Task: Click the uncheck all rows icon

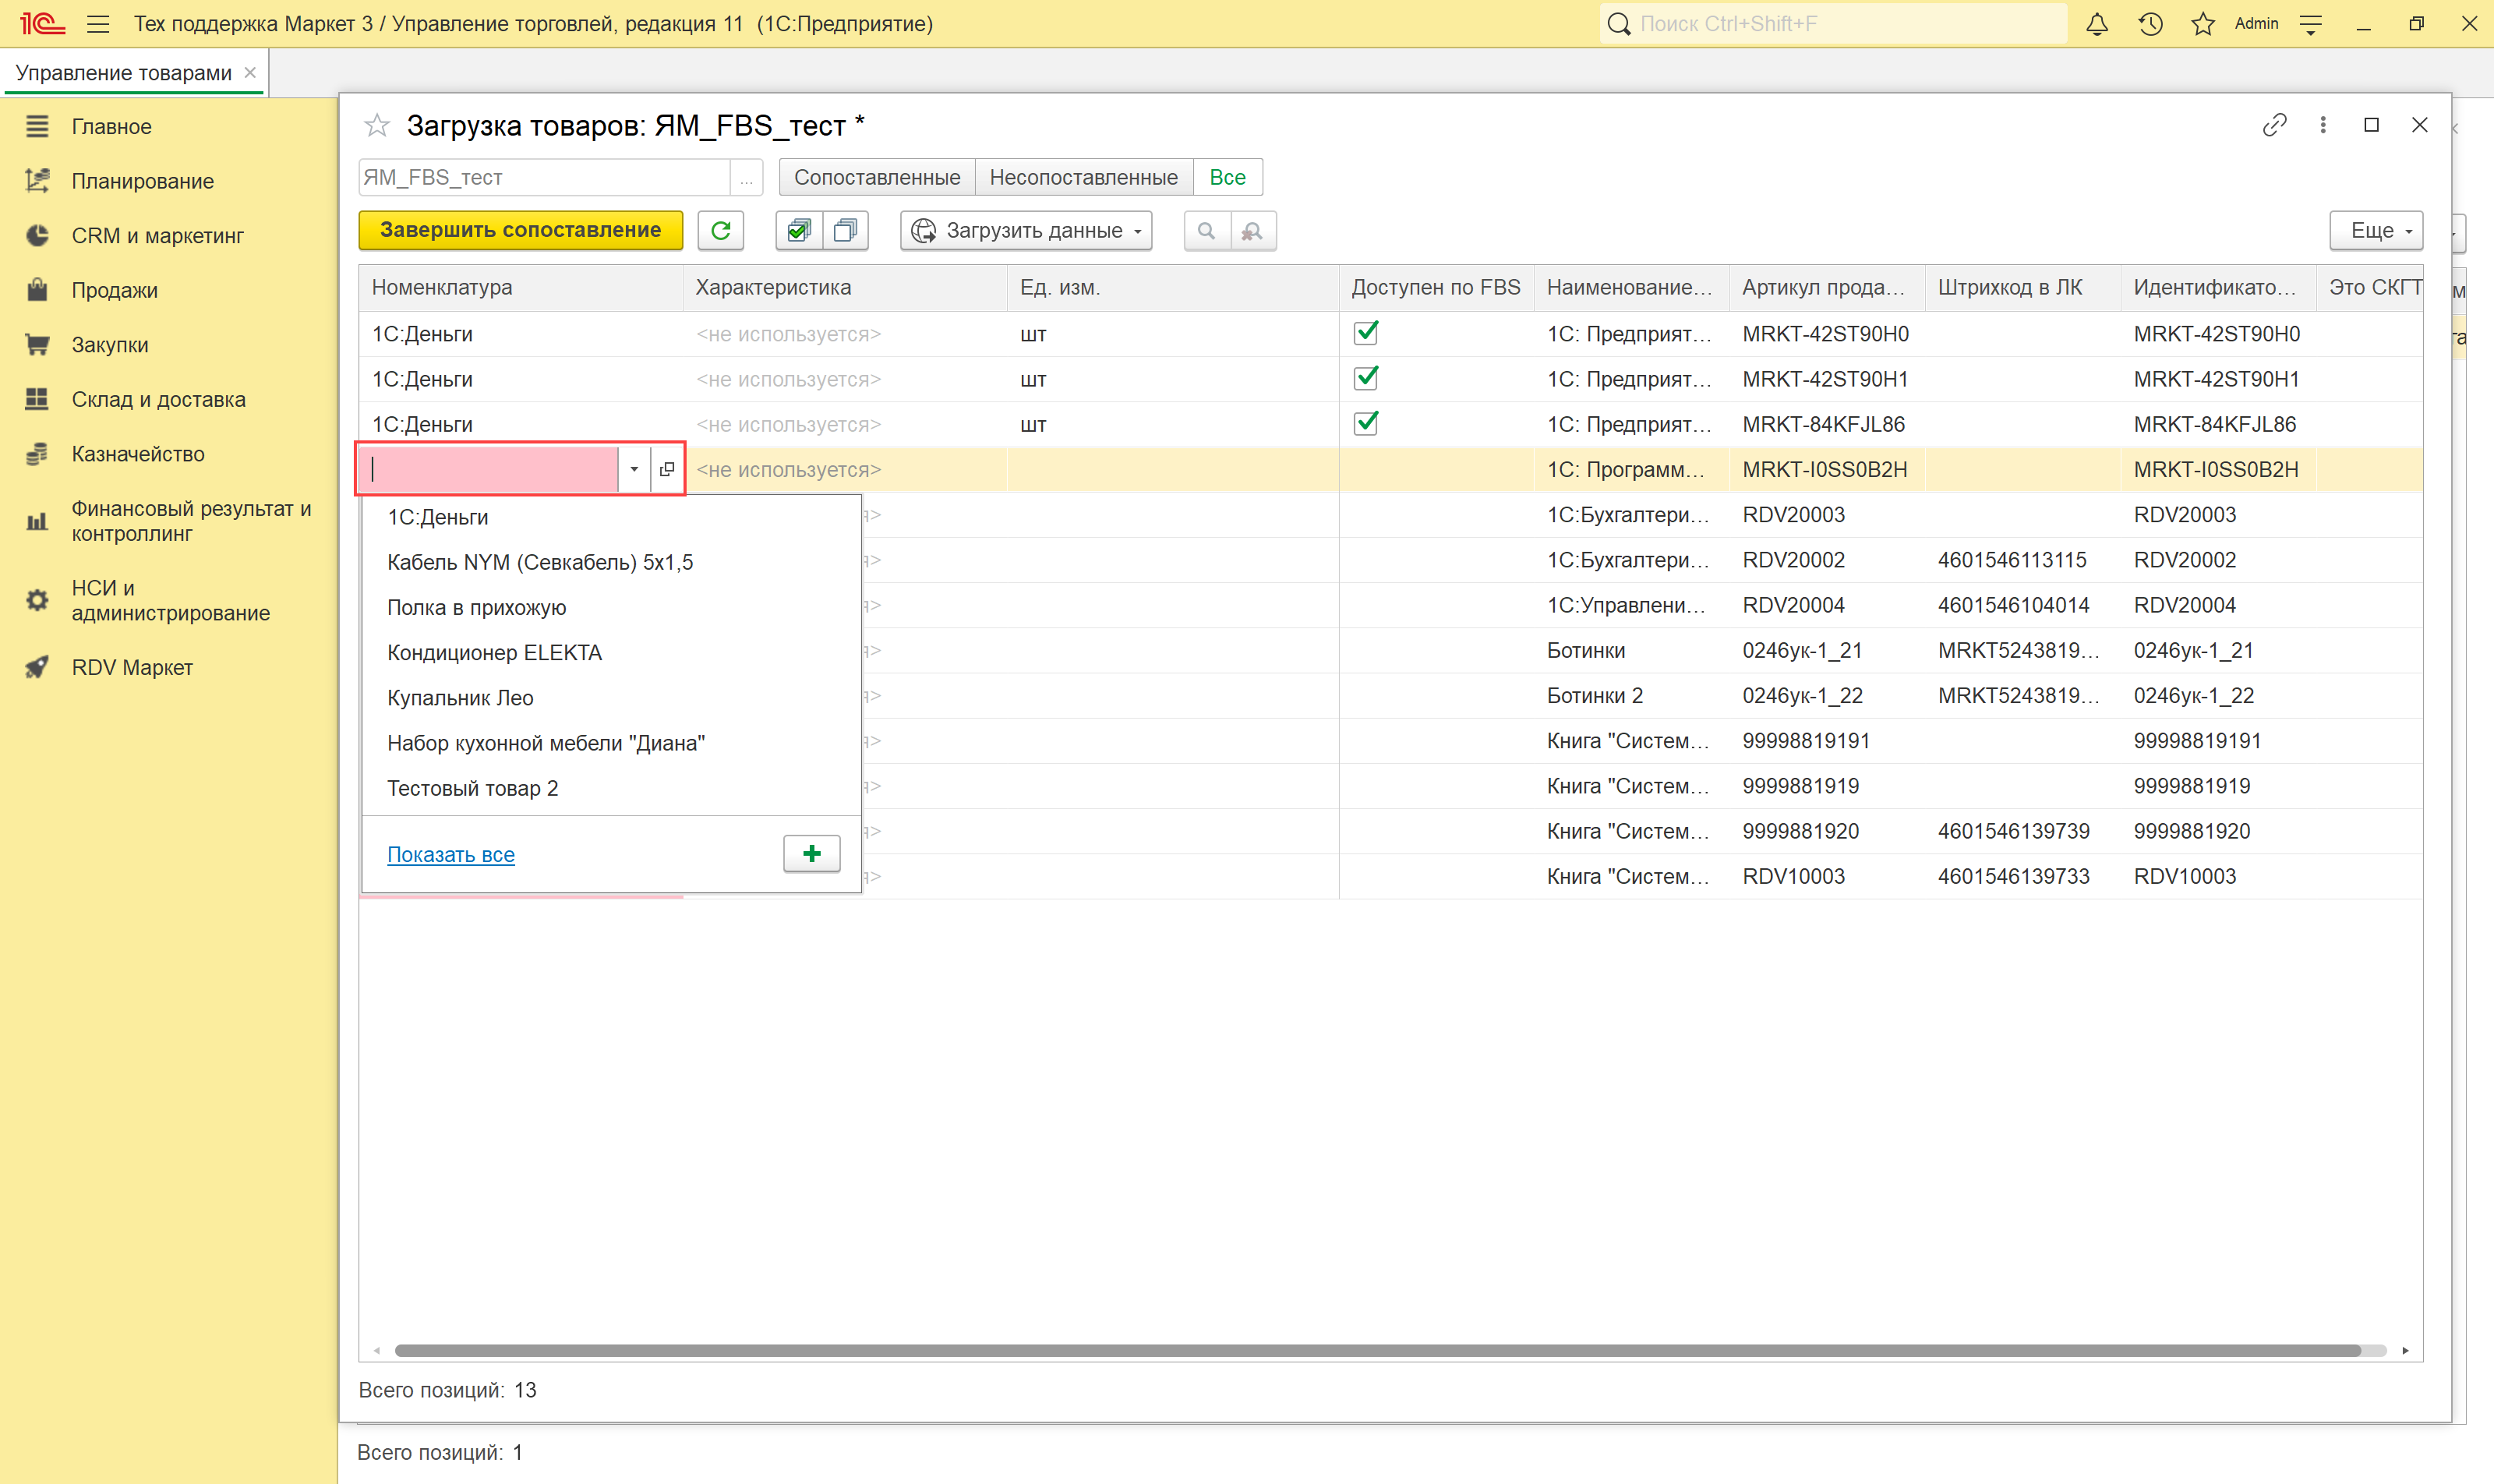Action: (x=845, y=231)
